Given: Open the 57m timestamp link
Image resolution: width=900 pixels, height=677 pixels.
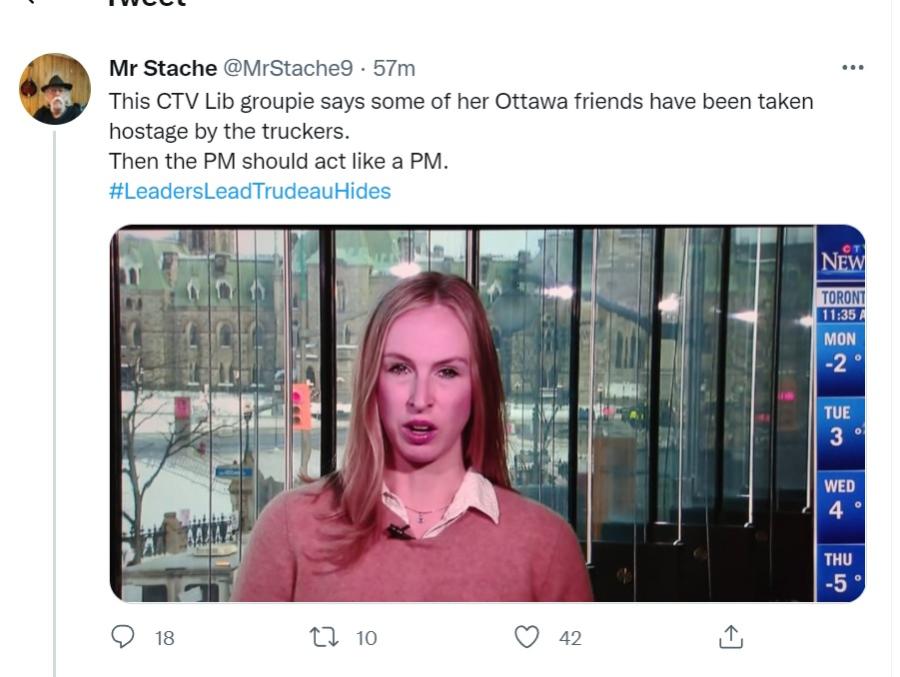Looking at the screenshot, I should tap(394, 68).
